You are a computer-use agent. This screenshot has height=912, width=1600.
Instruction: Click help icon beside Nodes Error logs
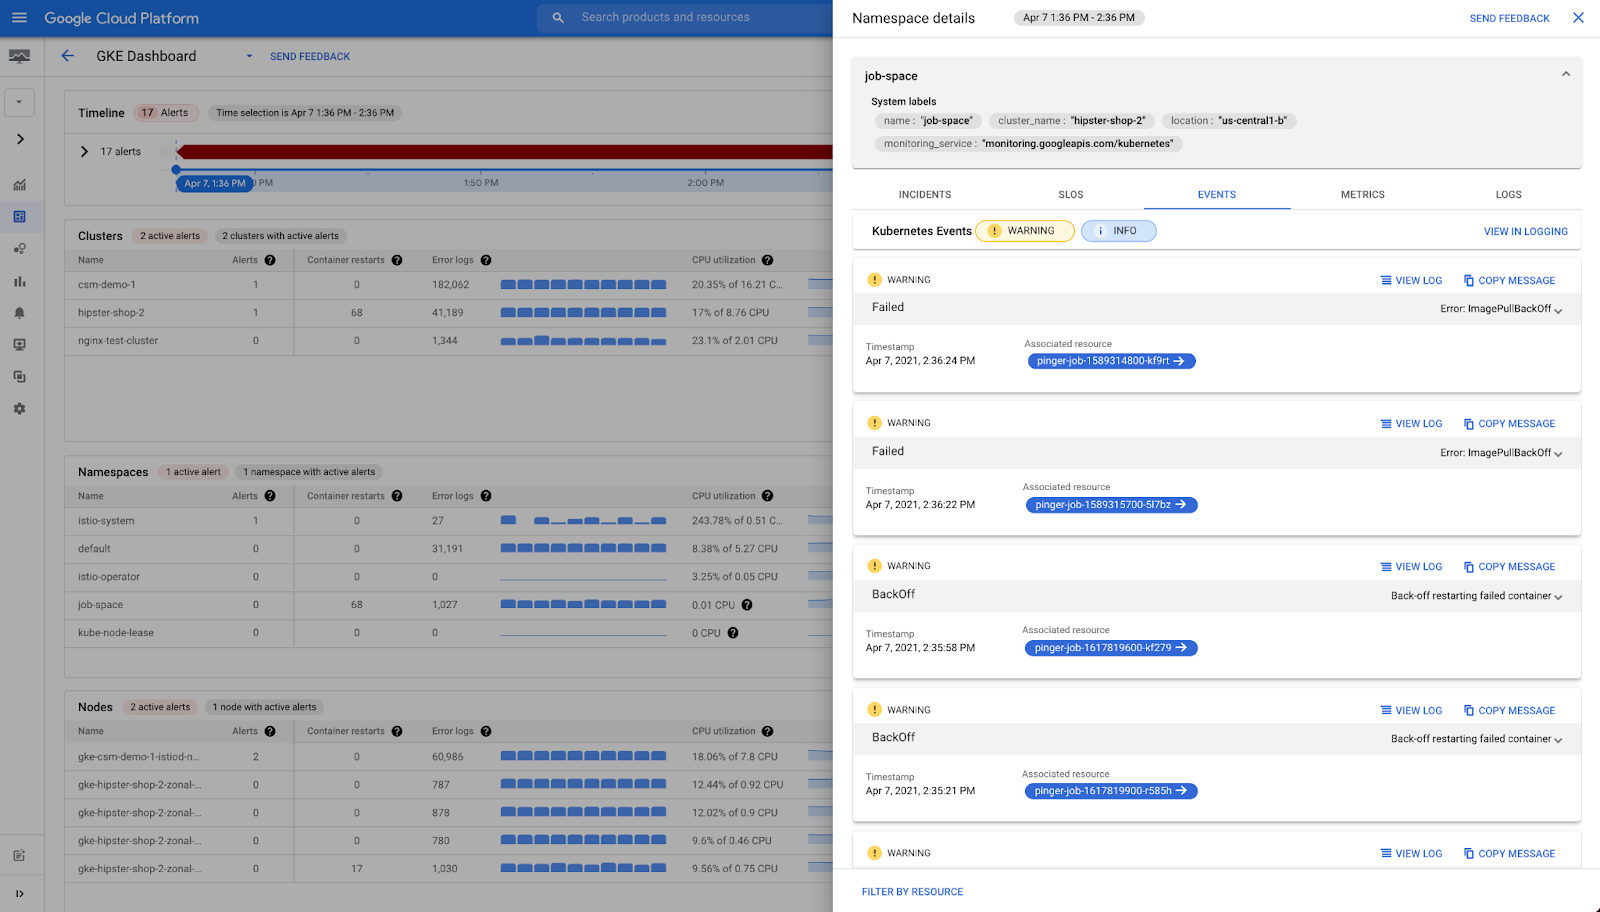(x=486, y=731)
